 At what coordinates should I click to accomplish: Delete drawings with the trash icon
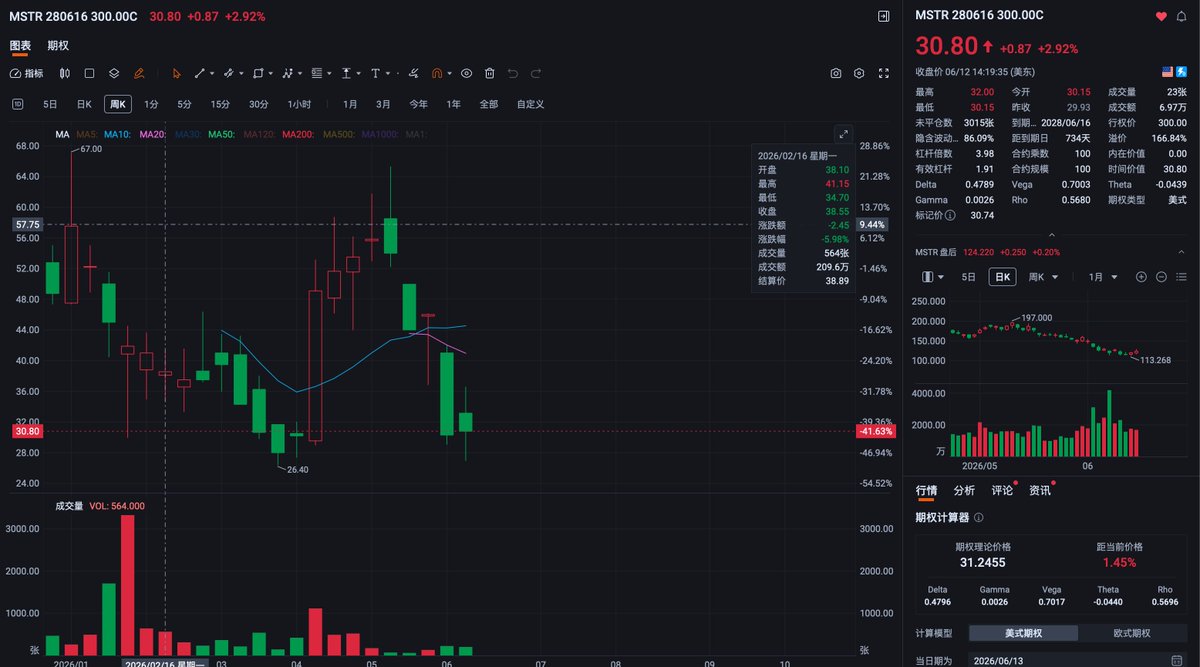(x=490, y=73)
